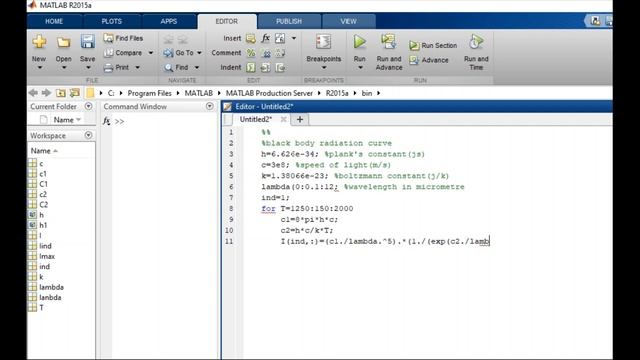This screenshot has height=360, width=640.
Task: Click the Breakpoints icon
Action: coord(323,42)
